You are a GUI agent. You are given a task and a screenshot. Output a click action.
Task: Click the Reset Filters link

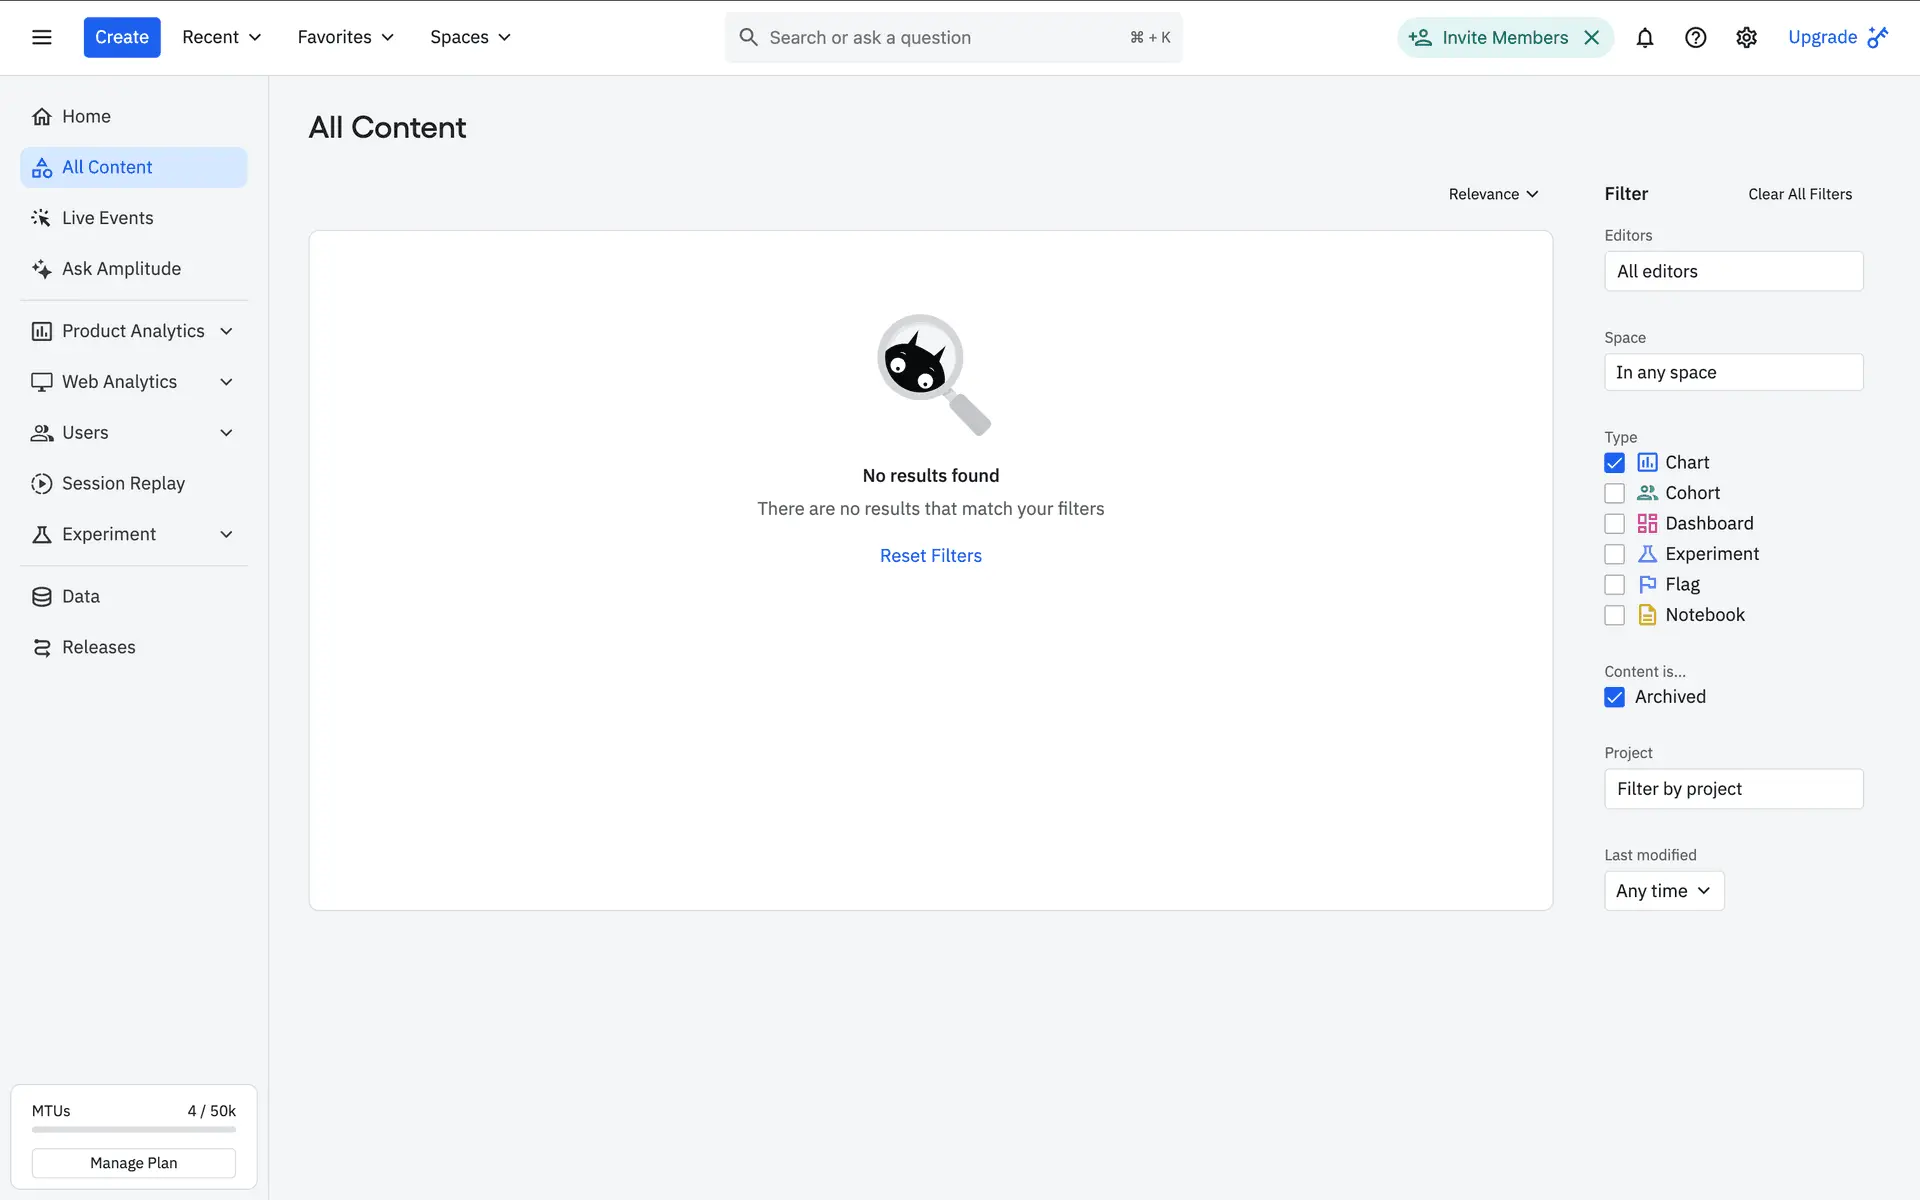(x=930, y=556)
